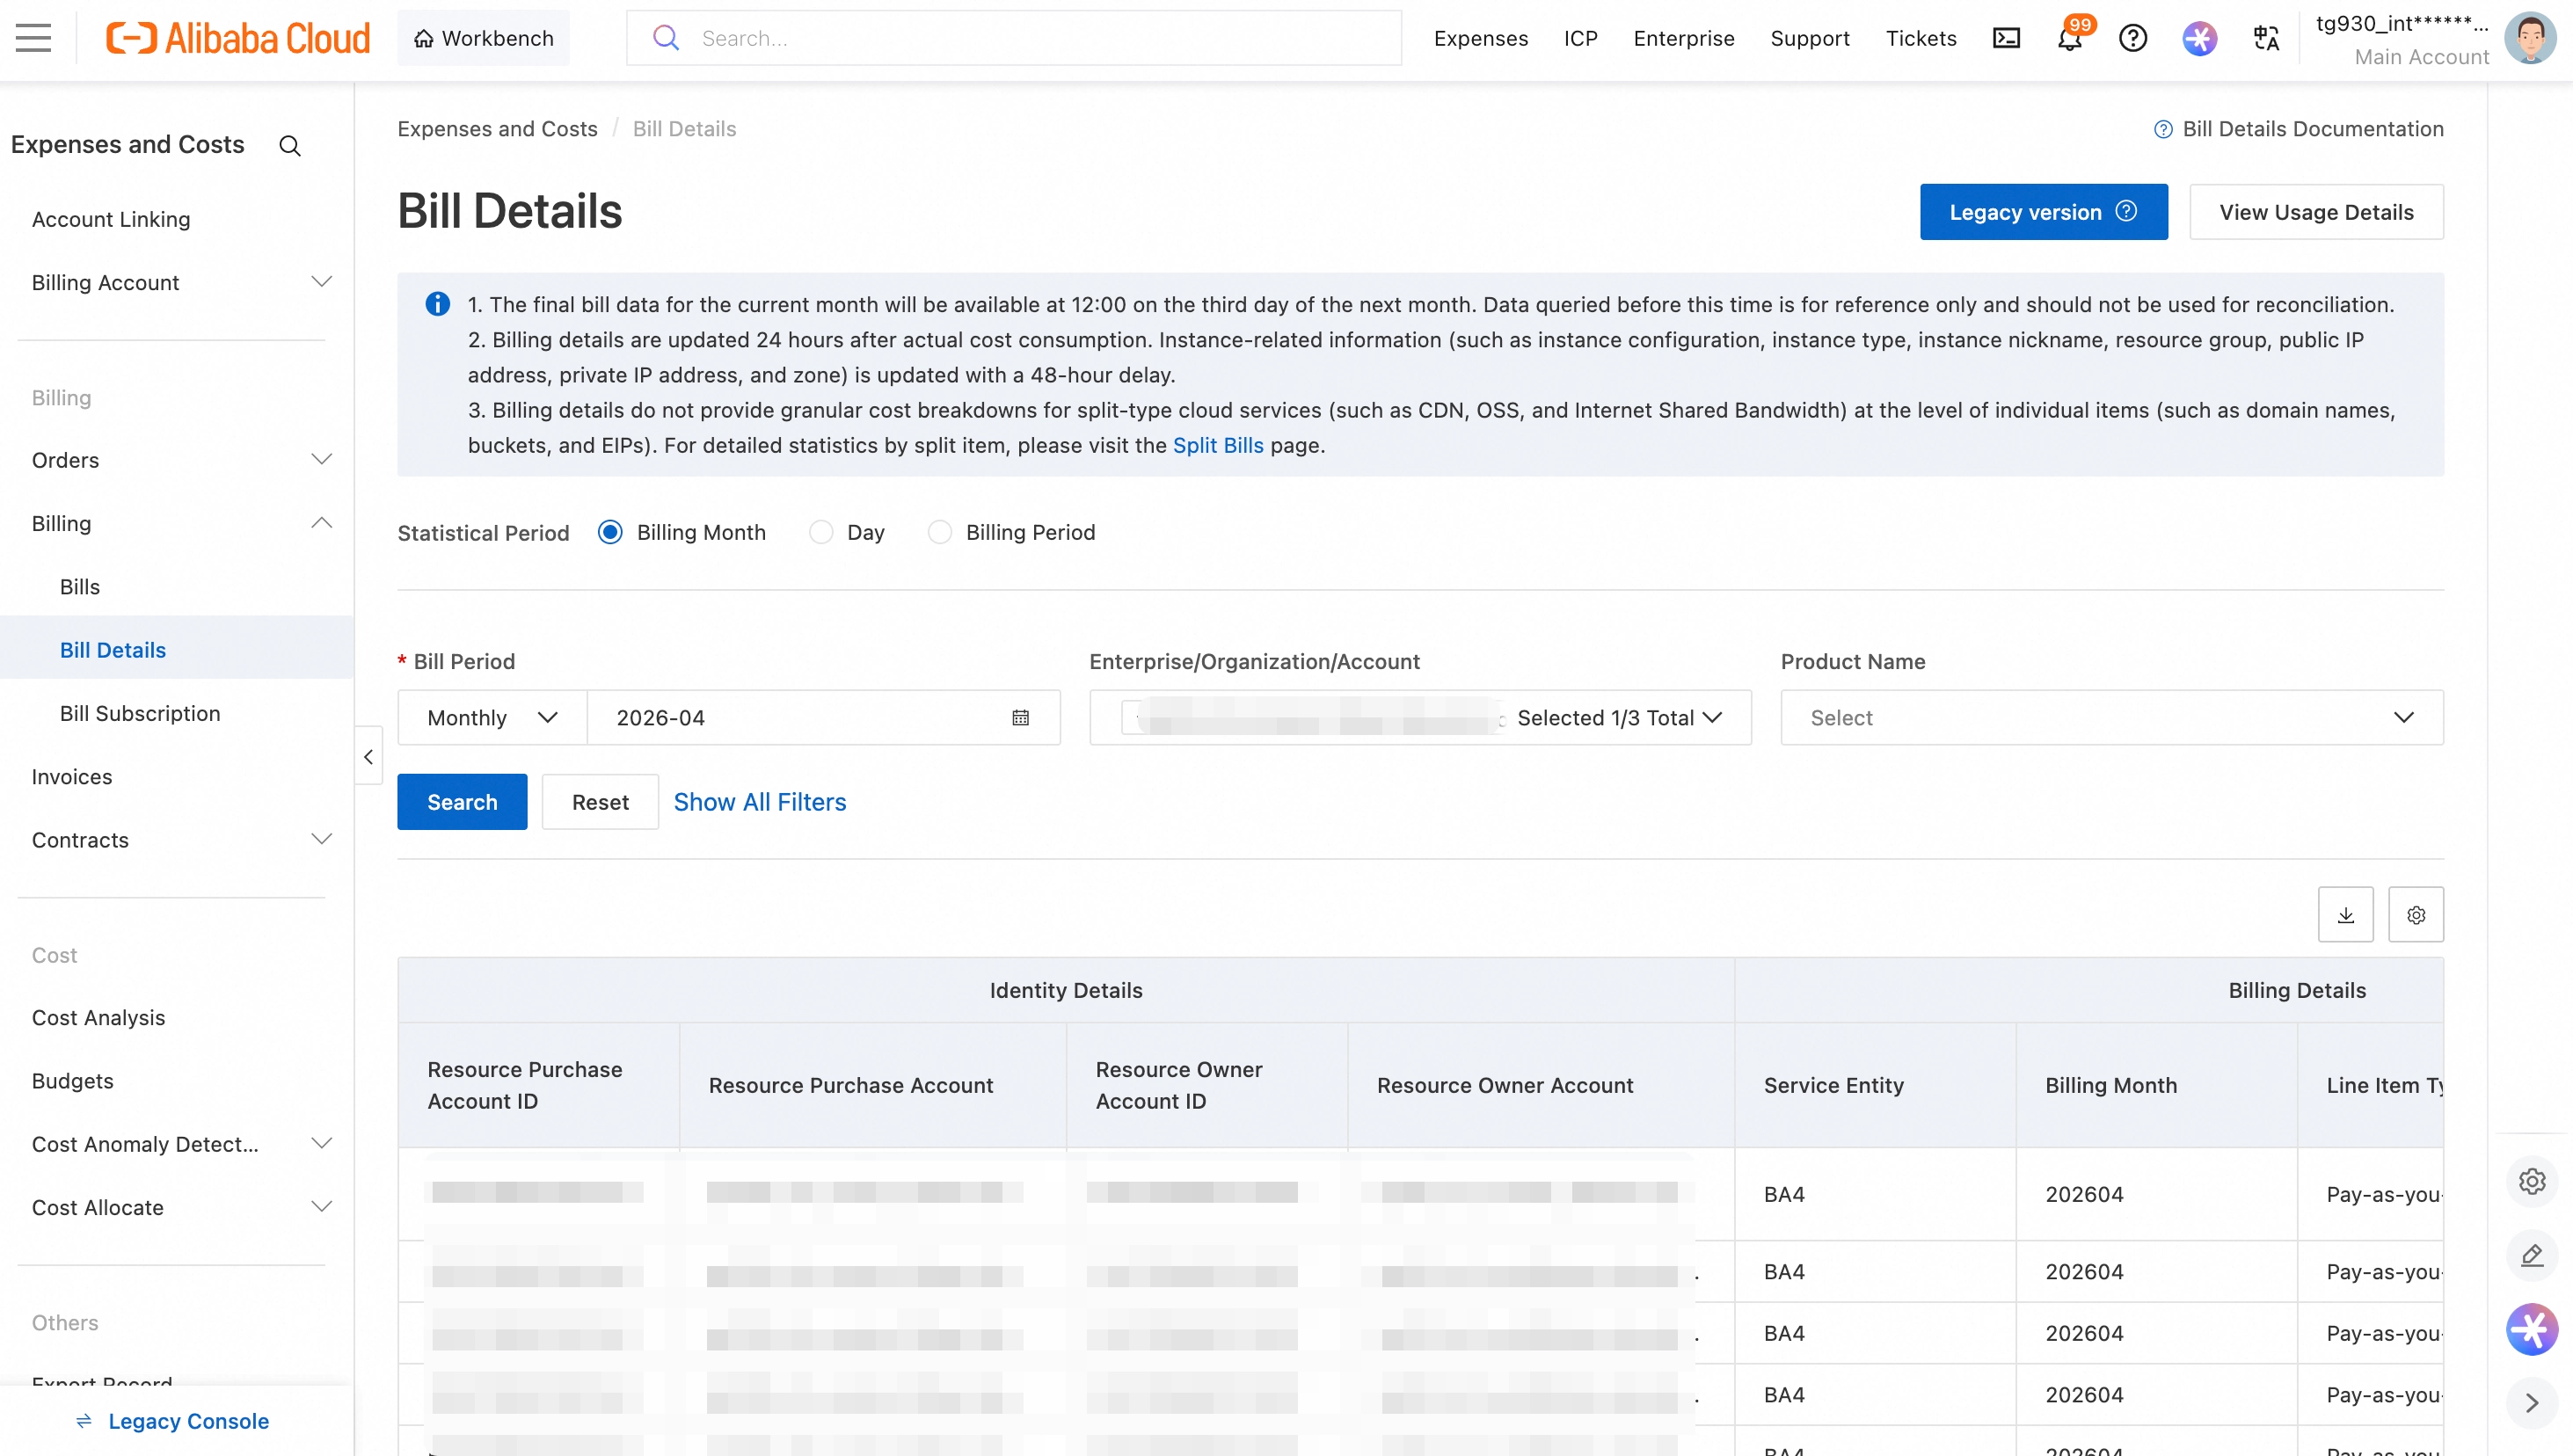Open the user avatar menu

pos(2530,38)
